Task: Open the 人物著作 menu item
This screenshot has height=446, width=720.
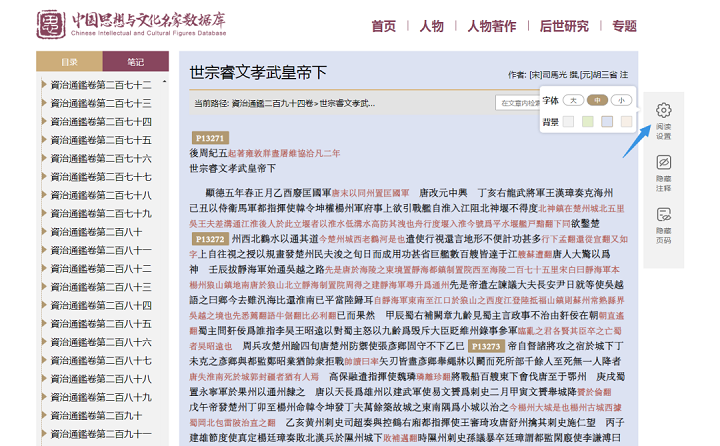Action: [491, 26]
